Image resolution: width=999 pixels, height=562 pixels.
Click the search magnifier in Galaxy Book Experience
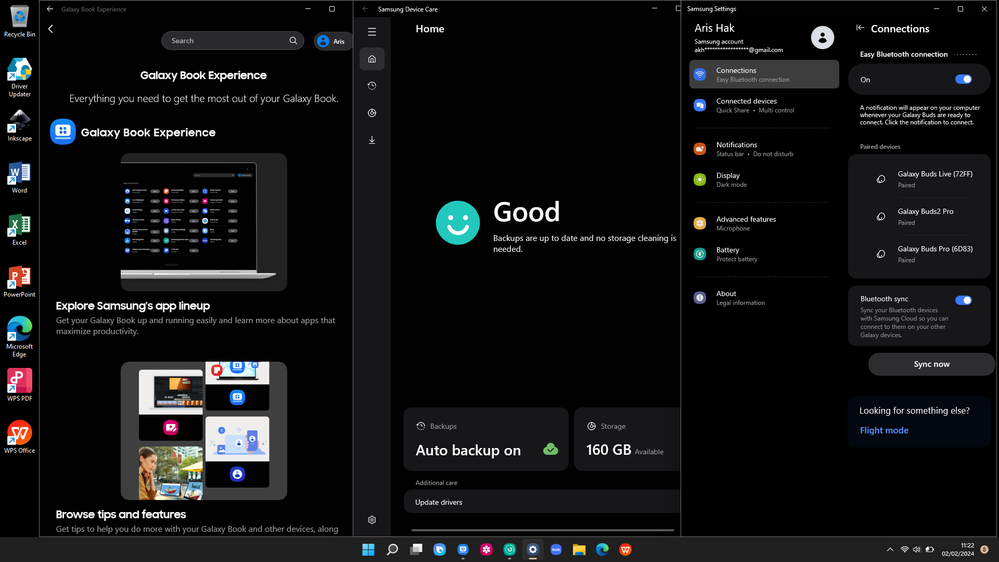[293, 40]
